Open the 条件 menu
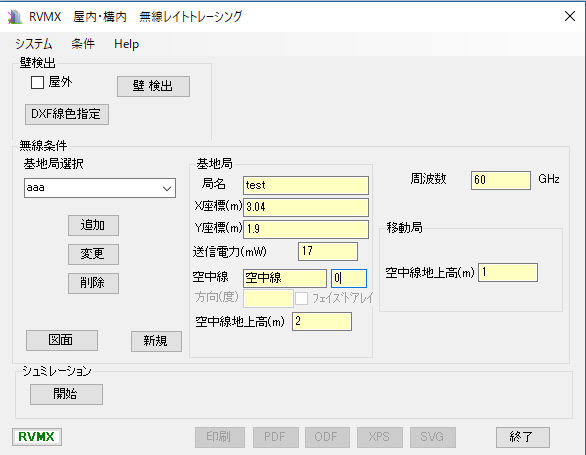 (83, 44)
